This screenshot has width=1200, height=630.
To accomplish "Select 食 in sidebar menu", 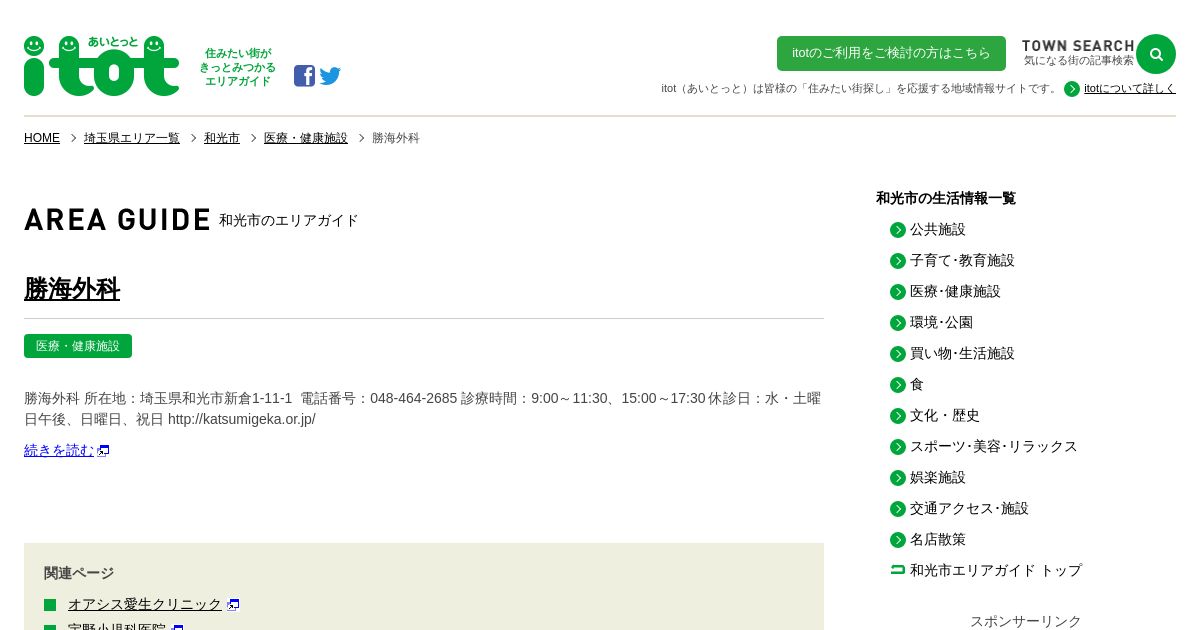I will (x=917, y=385).
